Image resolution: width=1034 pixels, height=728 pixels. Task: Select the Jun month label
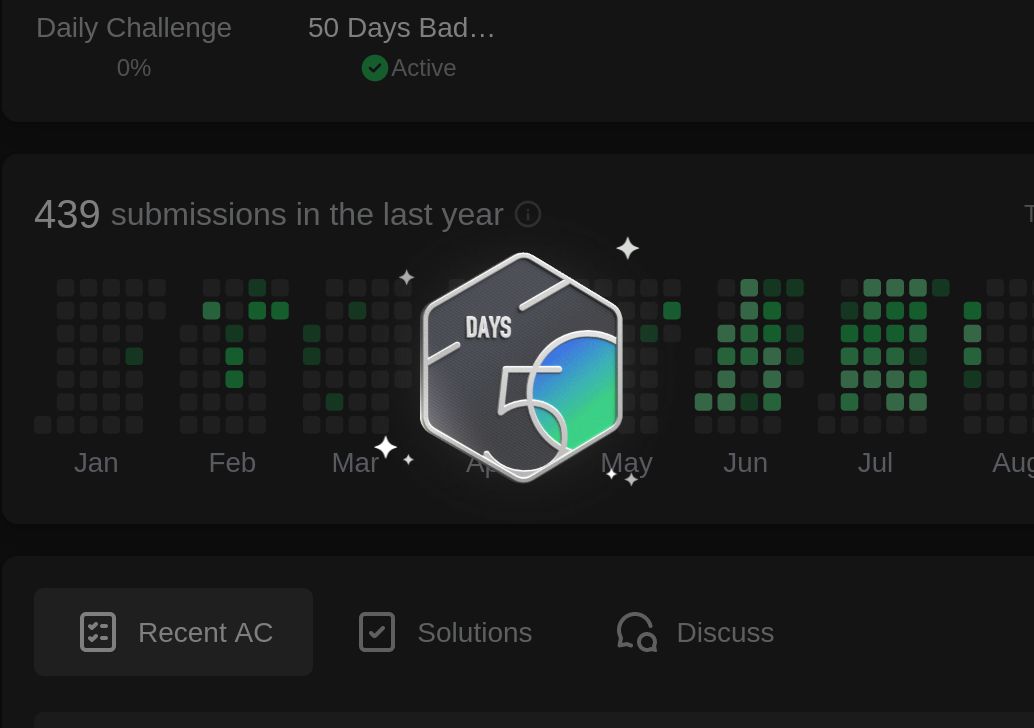tap(745, 463)
